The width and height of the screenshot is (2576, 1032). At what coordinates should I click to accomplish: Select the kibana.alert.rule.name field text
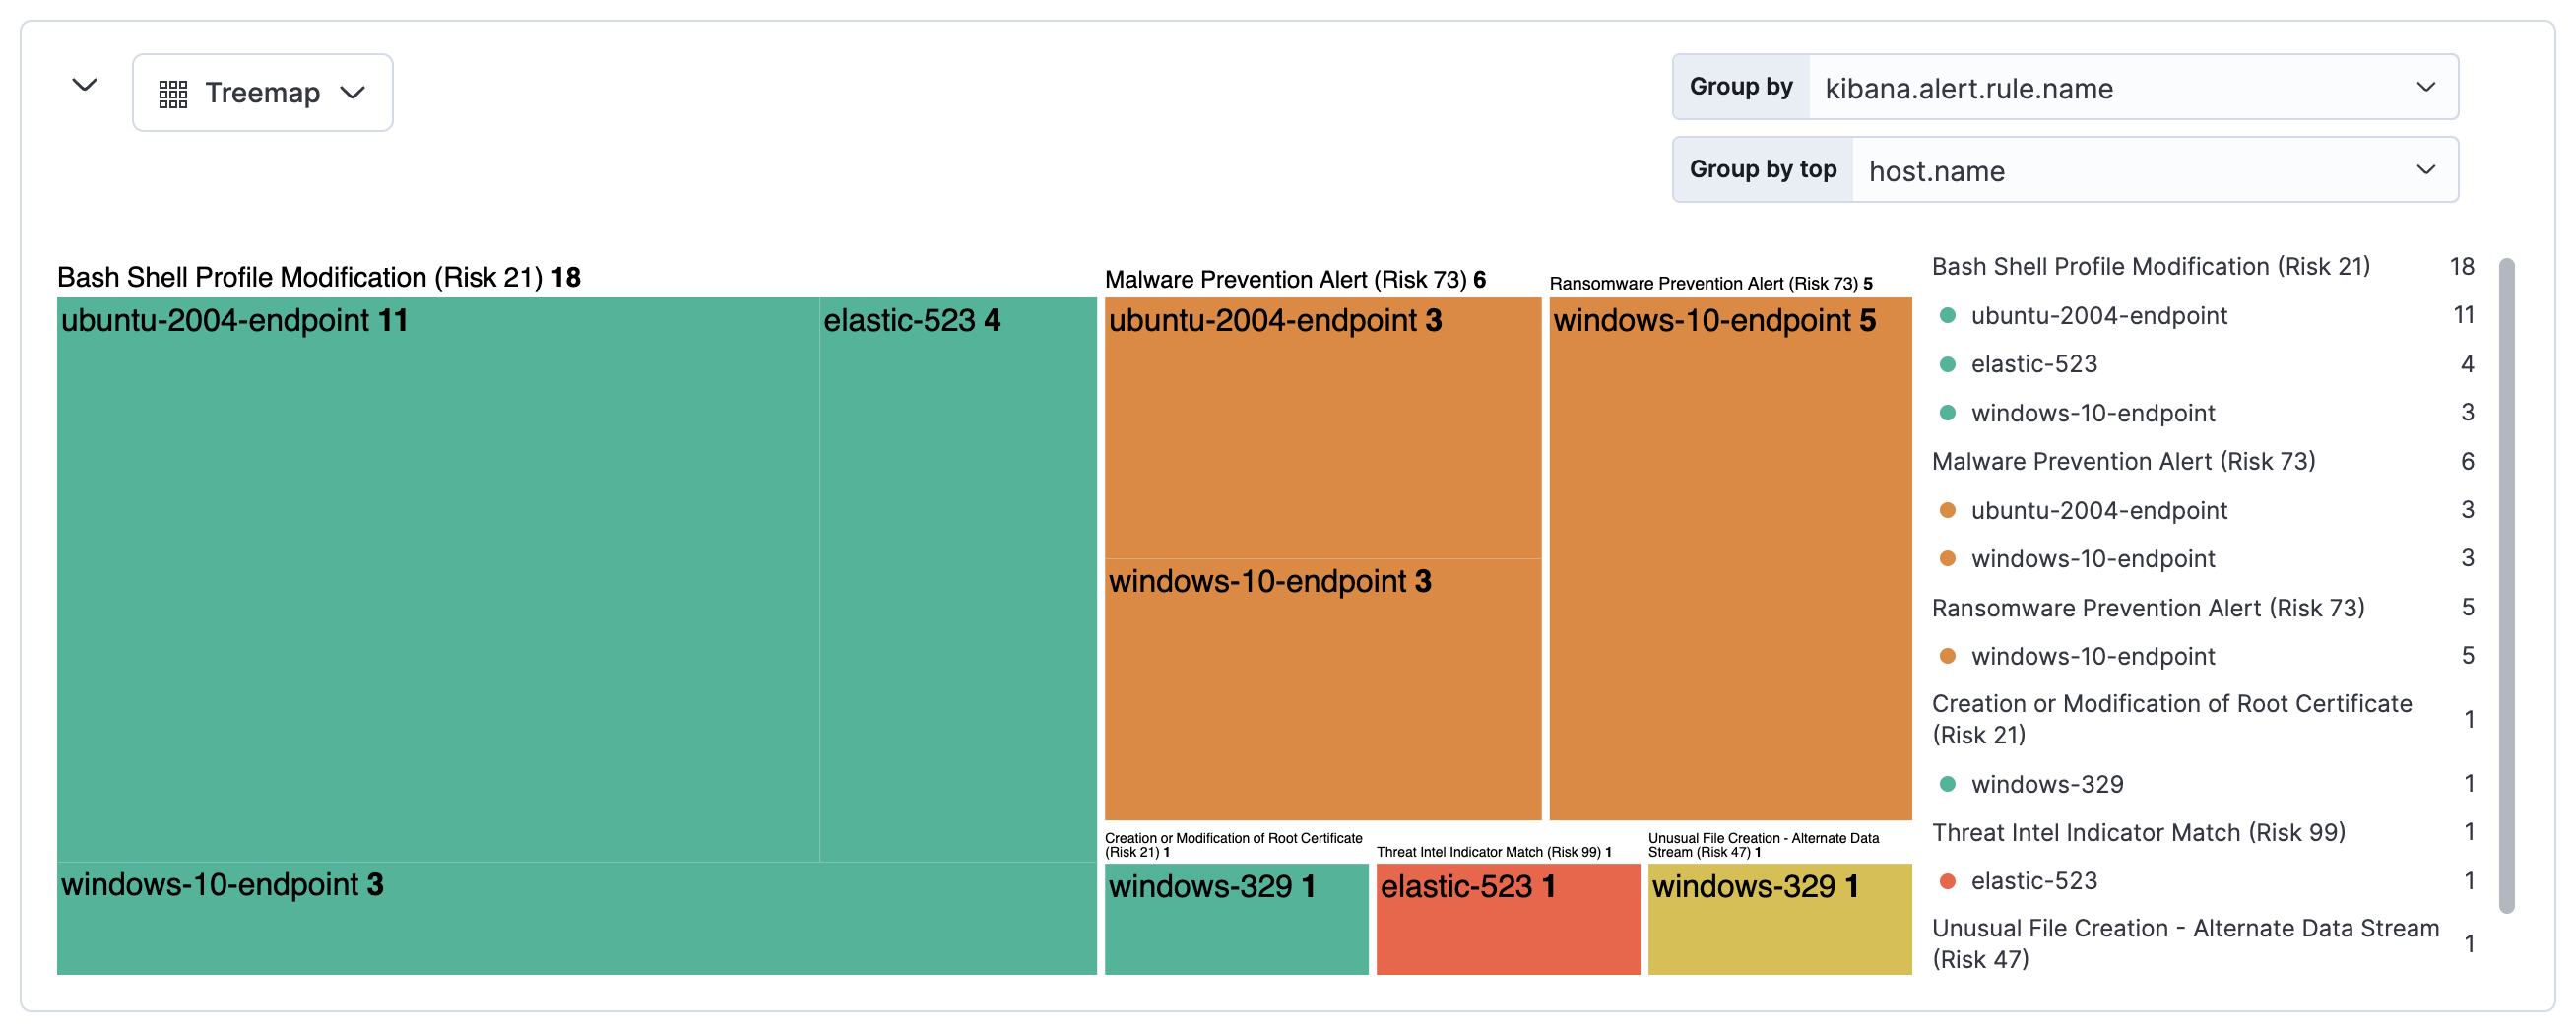[1969, 88]
